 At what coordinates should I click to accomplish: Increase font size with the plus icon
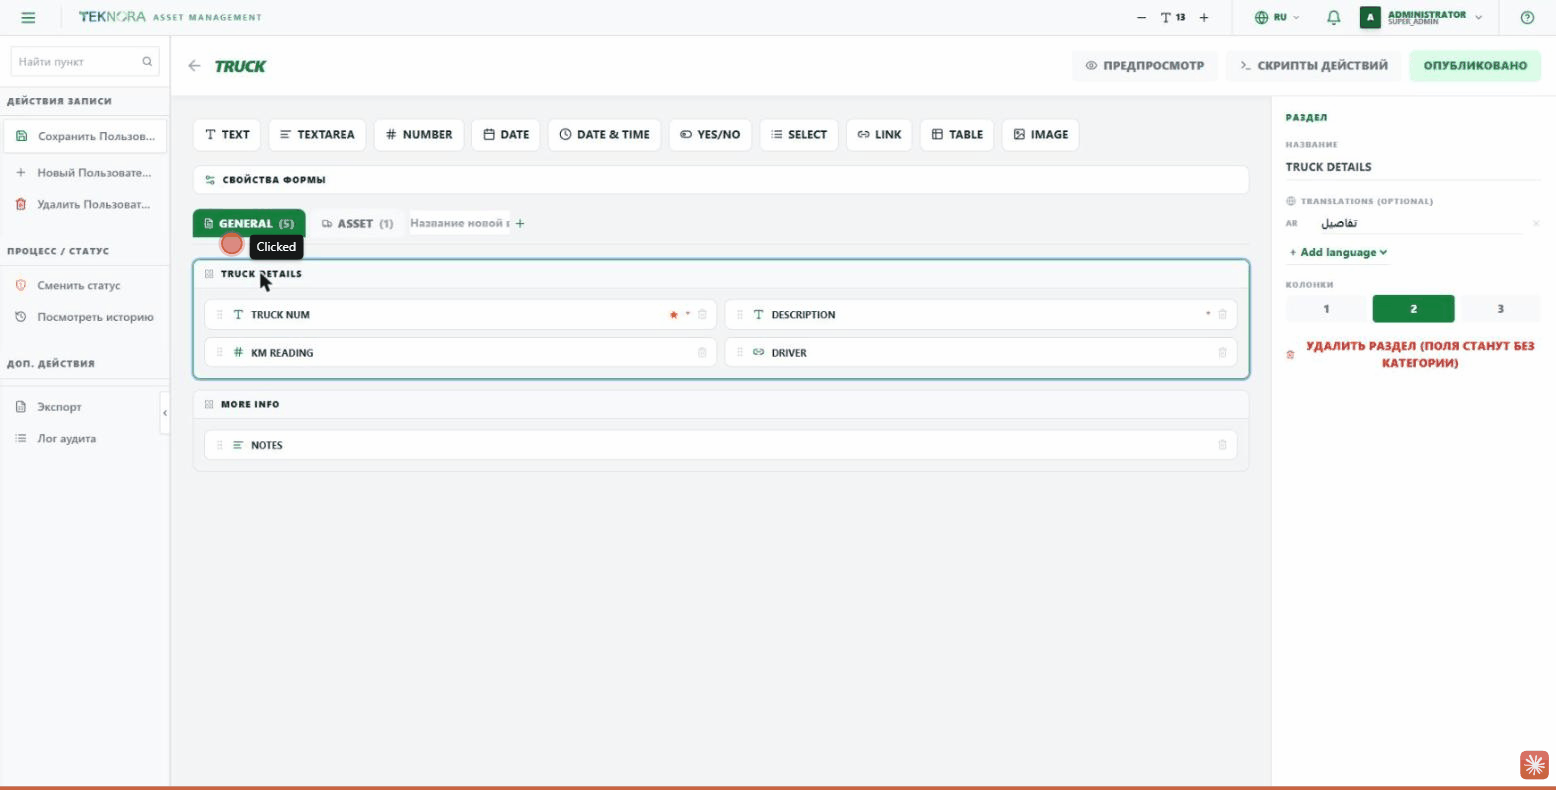click(1204, 17)
